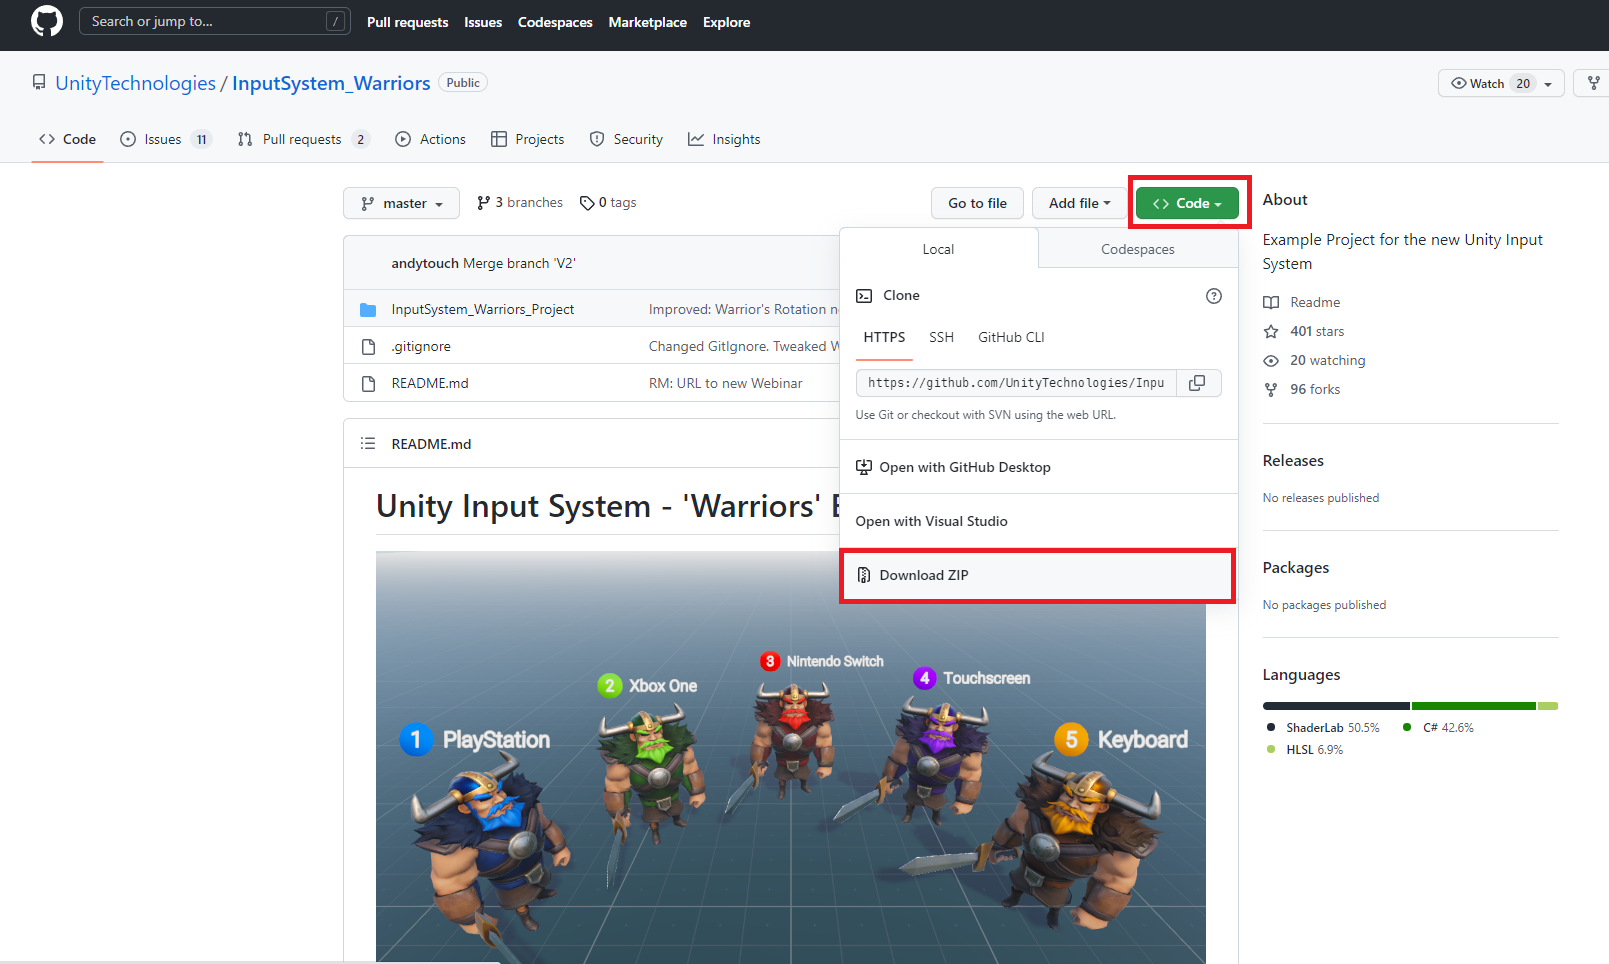Toggle the green Code dropdown button
1609x964 pixels.
pos(1187,203)
